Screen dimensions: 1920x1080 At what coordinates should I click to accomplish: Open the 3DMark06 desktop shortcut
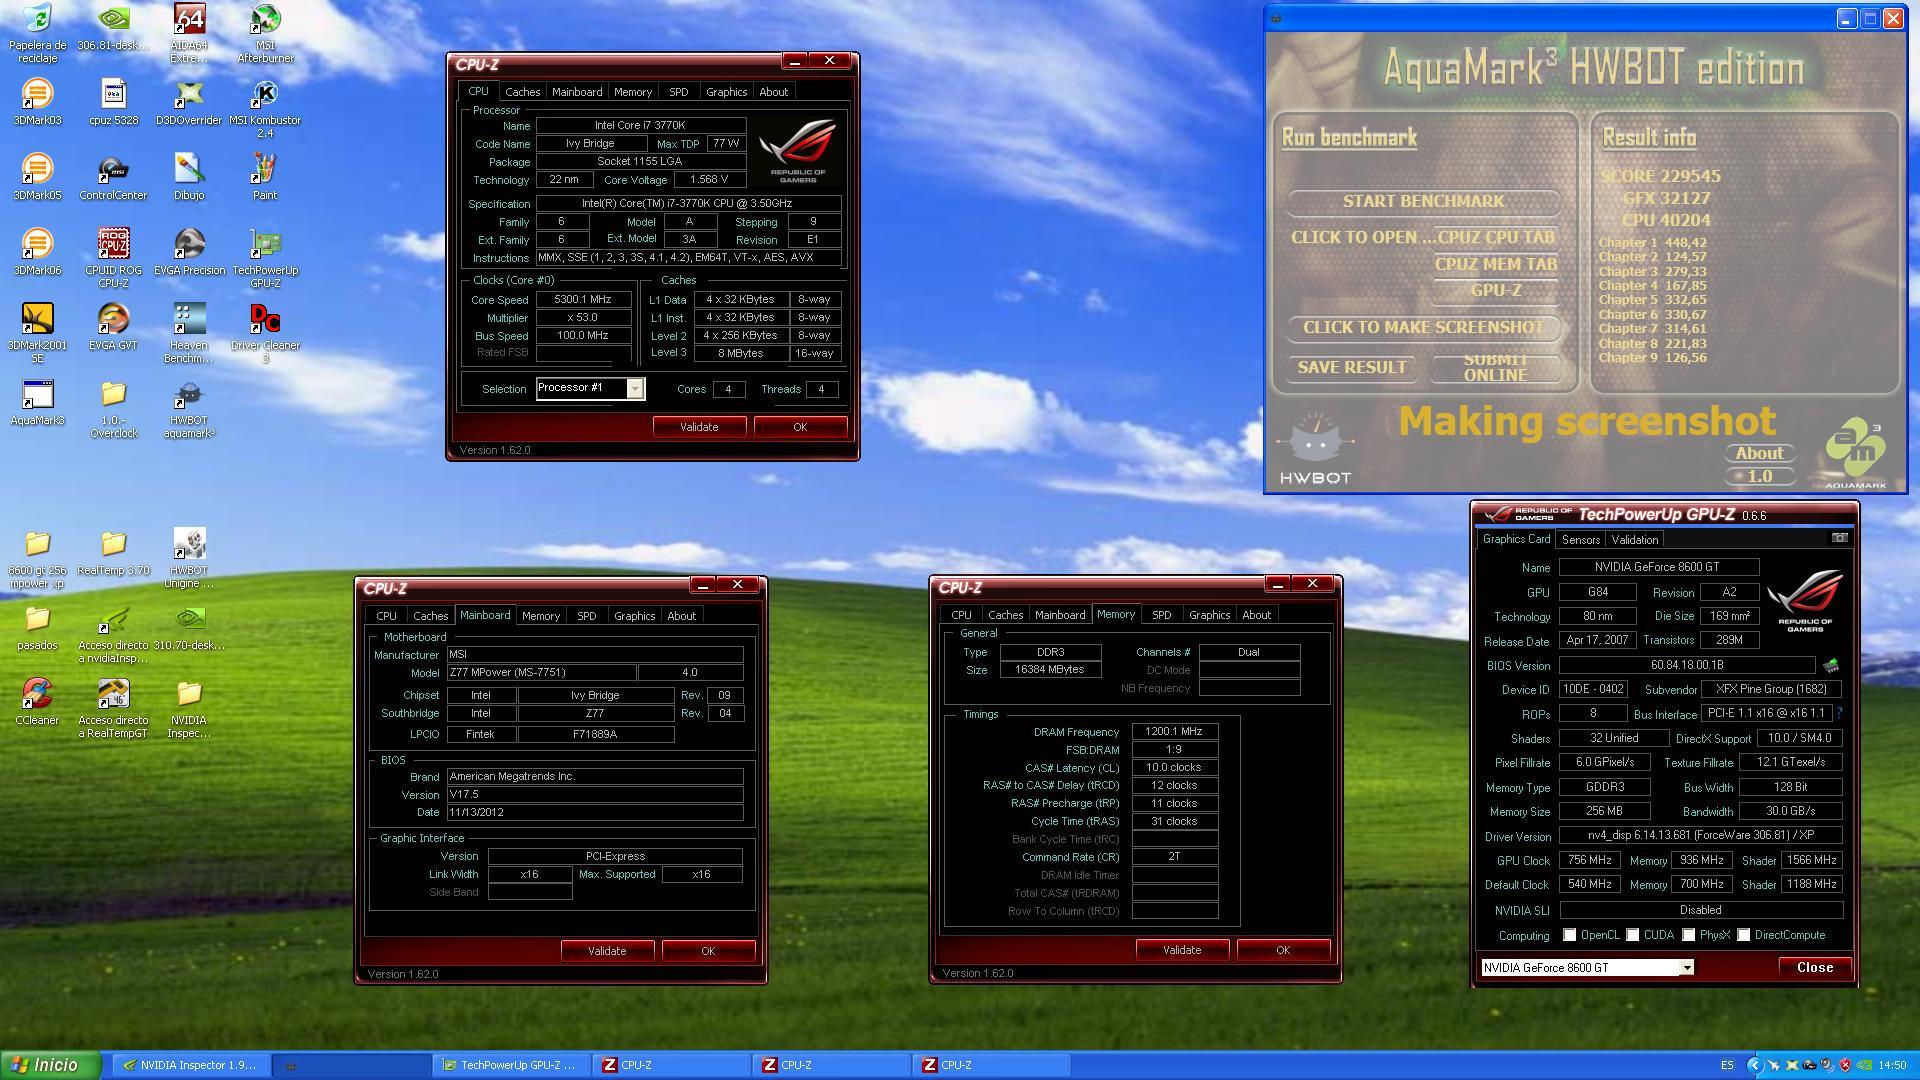click(x=37, y=252)
